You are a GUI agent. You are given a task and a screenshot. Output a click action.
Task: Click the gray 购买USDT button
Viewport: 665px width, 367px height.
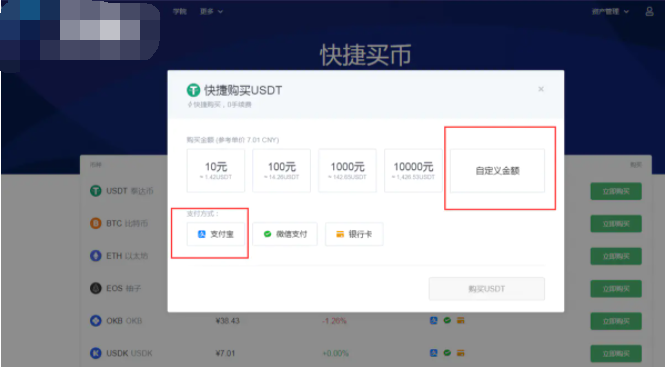tap(487, 289)
